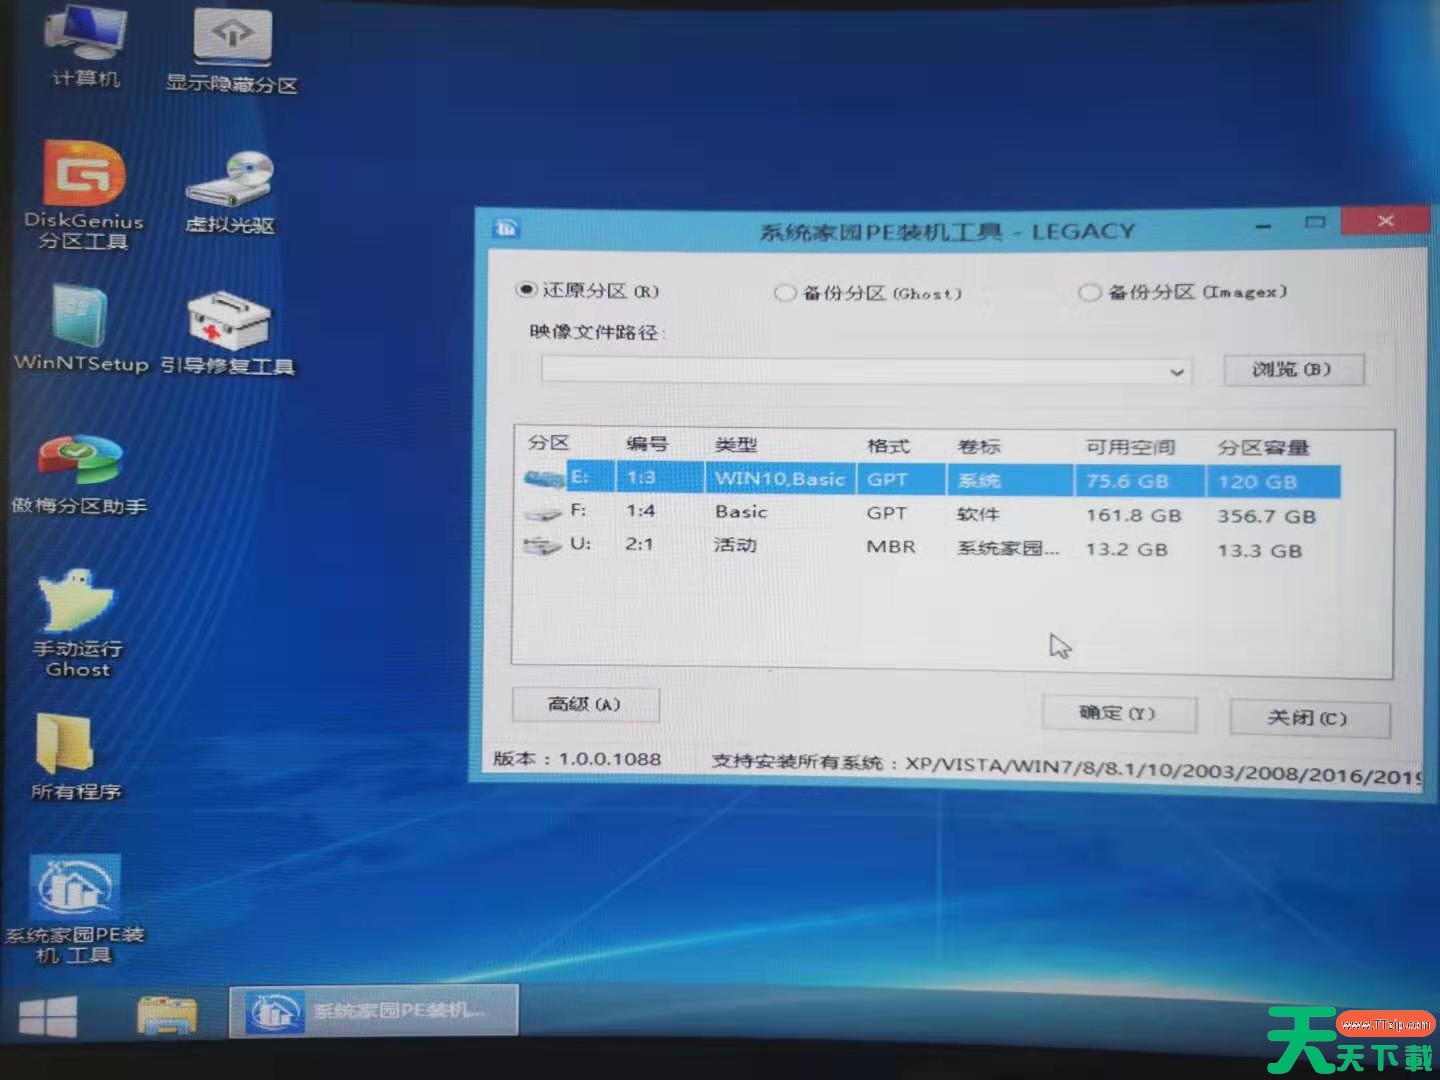
Task: Open 显示隐藏分区 desktop icon
Action: [x=232, y=48]
